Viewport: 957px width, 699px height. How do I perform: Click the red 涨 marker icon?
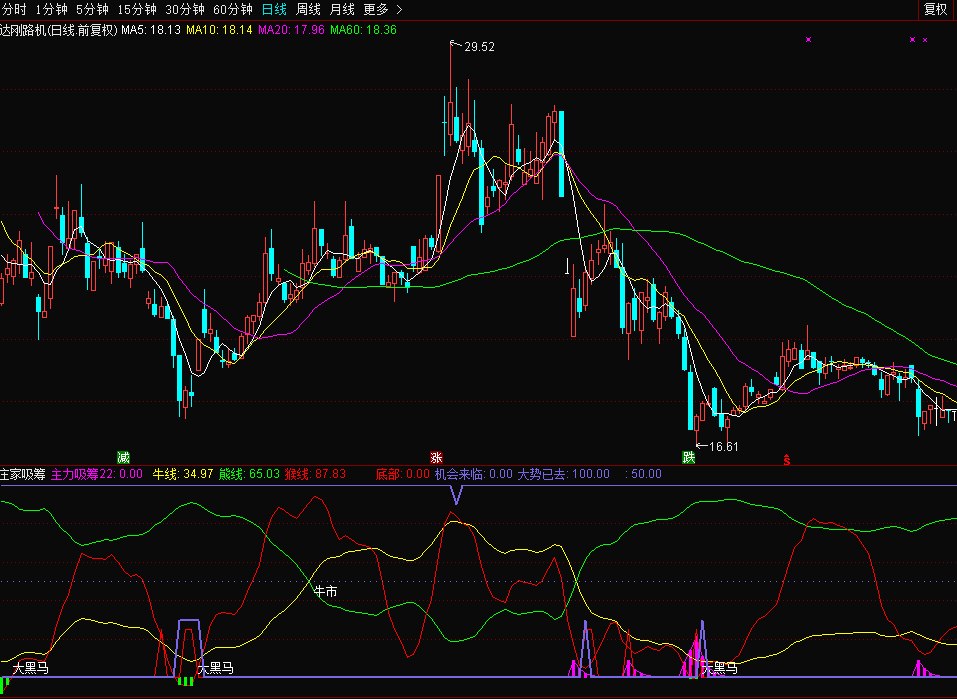tap(436, 457)
